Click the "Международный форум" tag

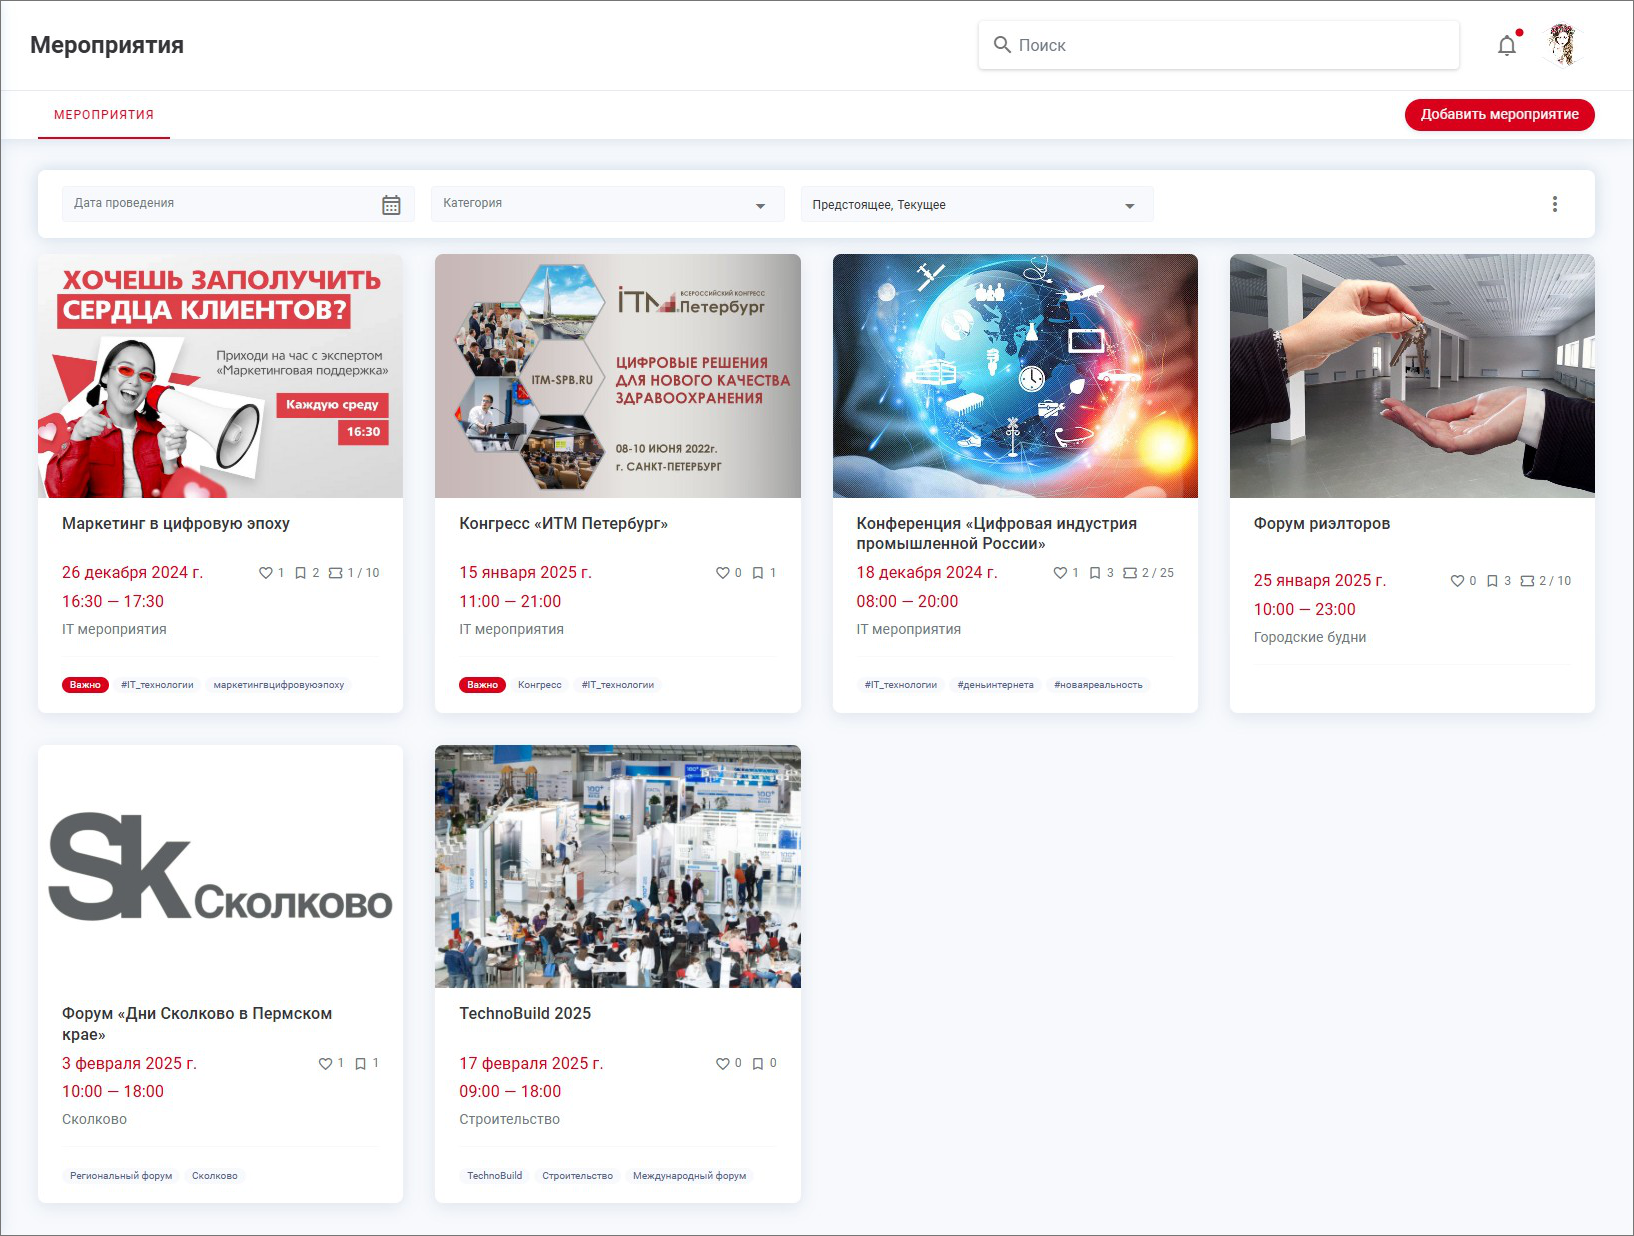pos(689,1176)
